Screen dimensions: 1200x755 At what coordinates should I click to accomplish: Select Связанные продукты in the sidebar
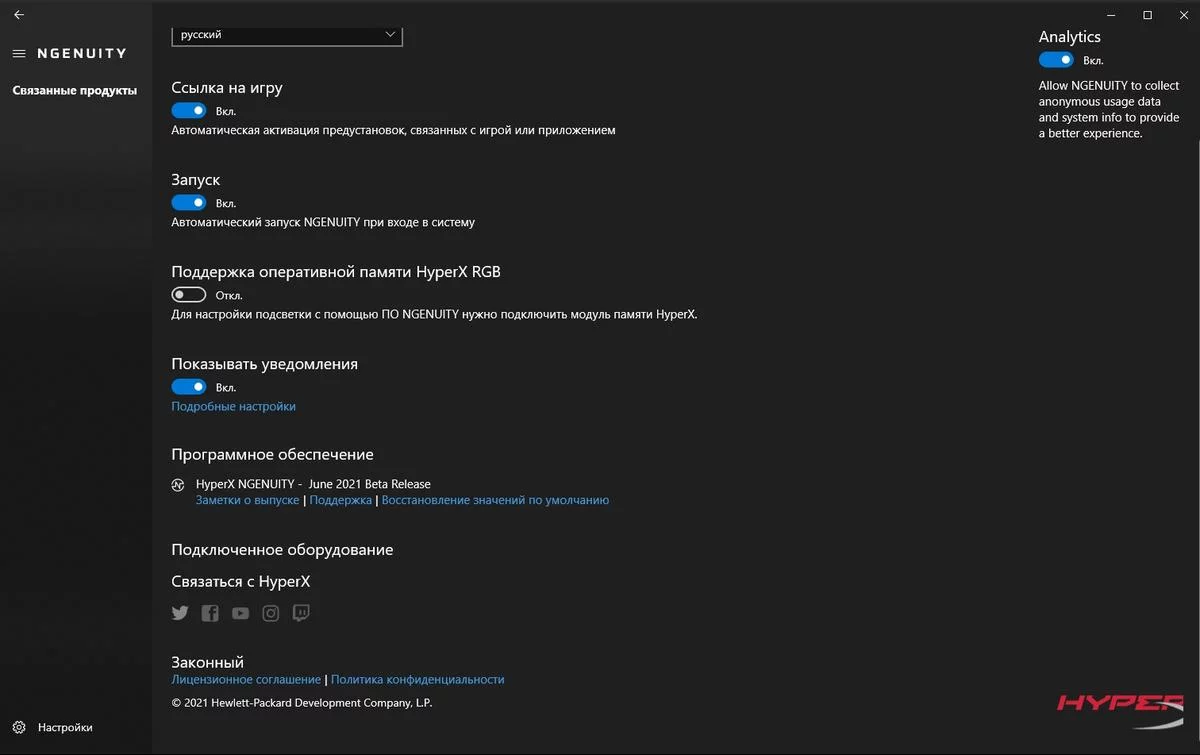pos(75,91)
